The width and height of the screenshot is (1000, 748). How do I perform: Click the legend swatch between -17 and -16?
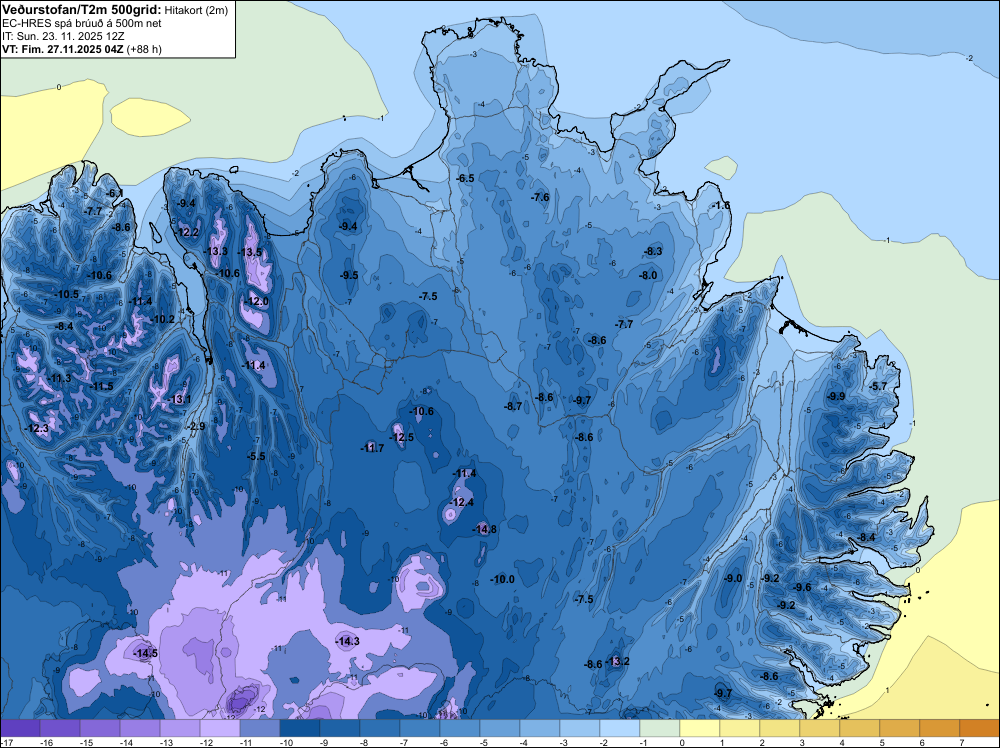[20, 728]
